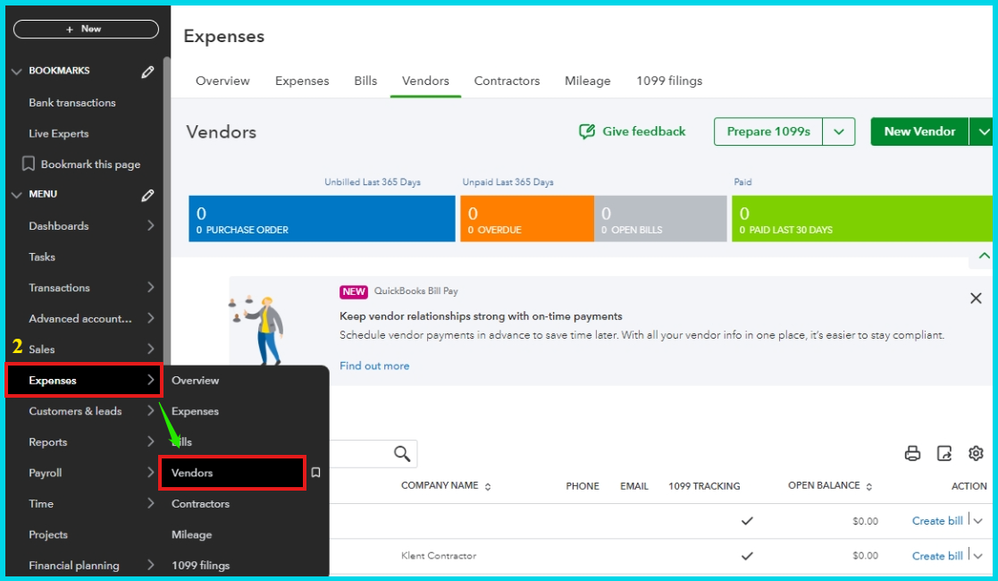The width and height of the screenshot is (998, 581).
Task: Filter by orange Overdue bar
Action: 527,219
